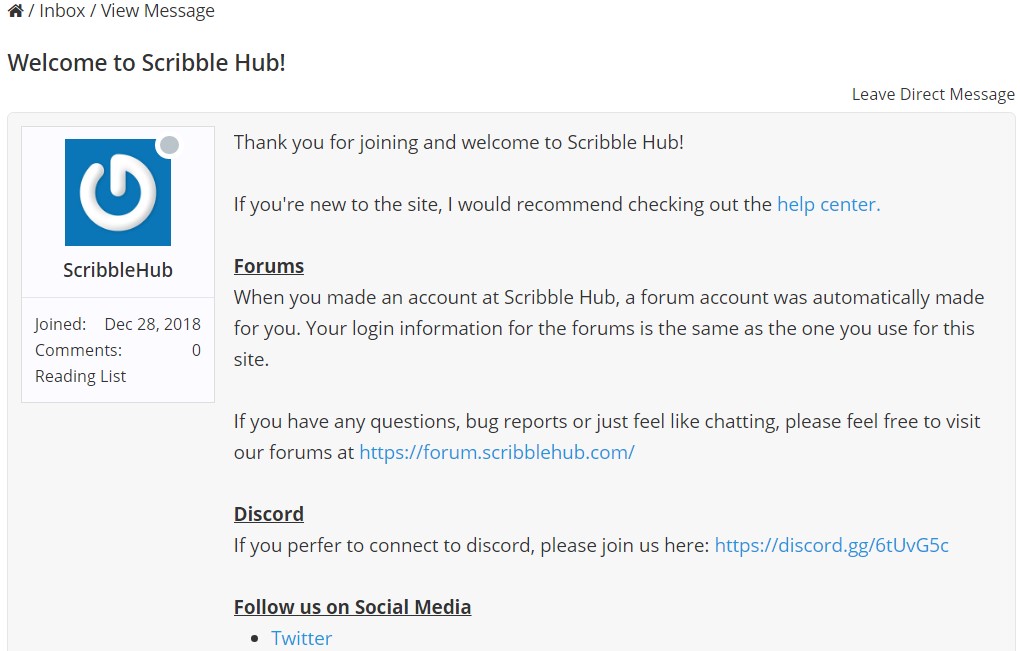The height and width of the screenshot is (651, 1020).
Task: Go back to Inbox via breadcrumb
Action: pos(63,12)
